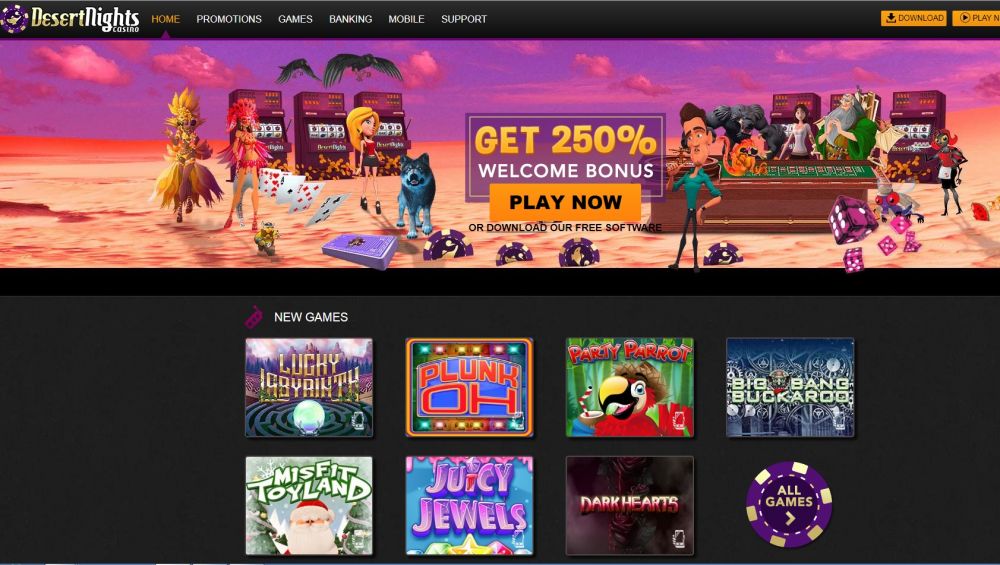Open the Banking page

tap(351, 19)
